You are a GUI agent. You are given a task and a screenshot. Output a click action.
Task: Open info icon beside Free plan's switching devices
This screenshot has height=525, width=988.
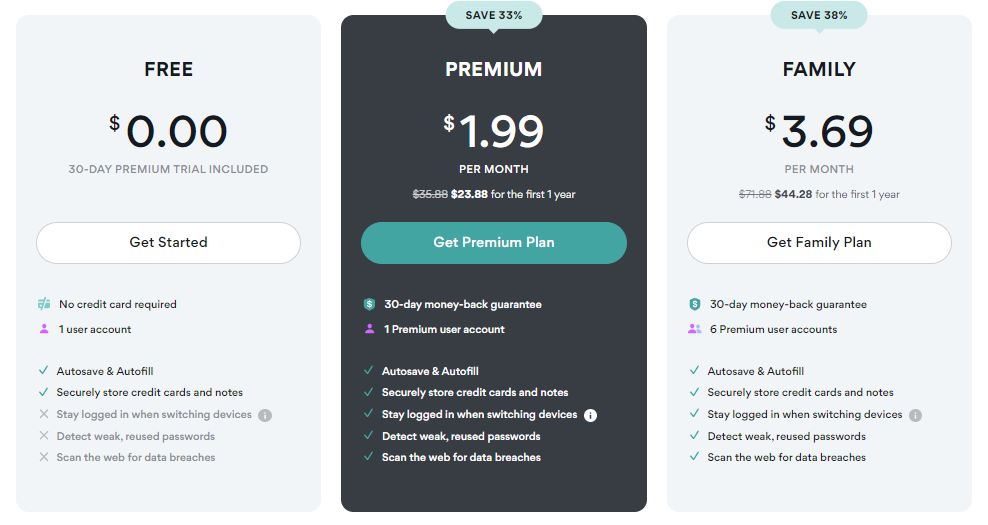click(265, 415)
